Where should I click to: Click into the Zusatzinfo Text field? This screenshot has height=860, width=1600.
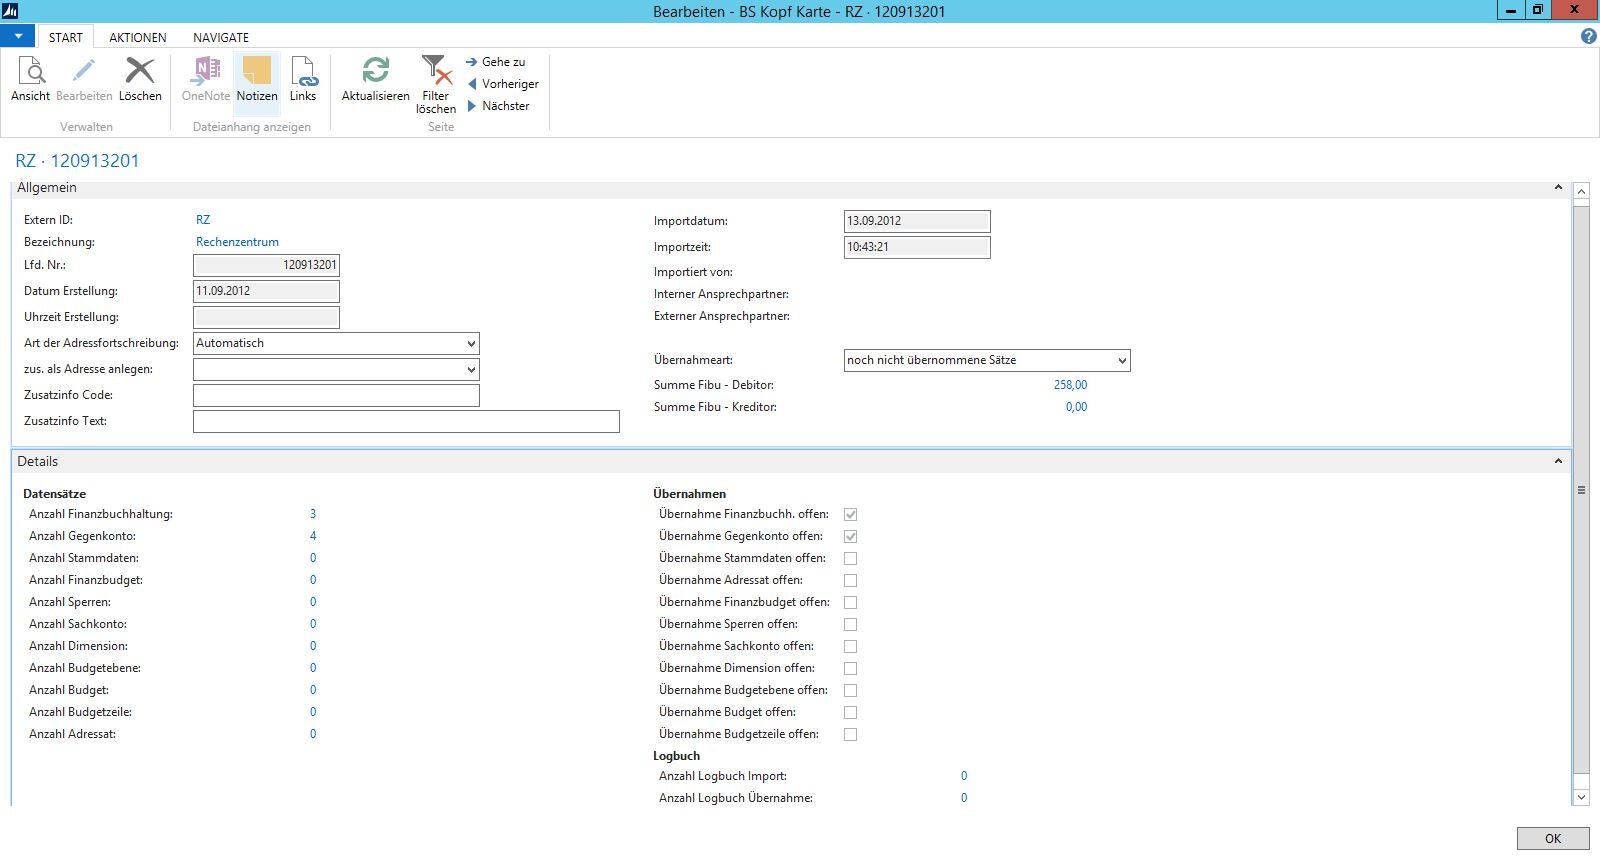click(406, 421)
